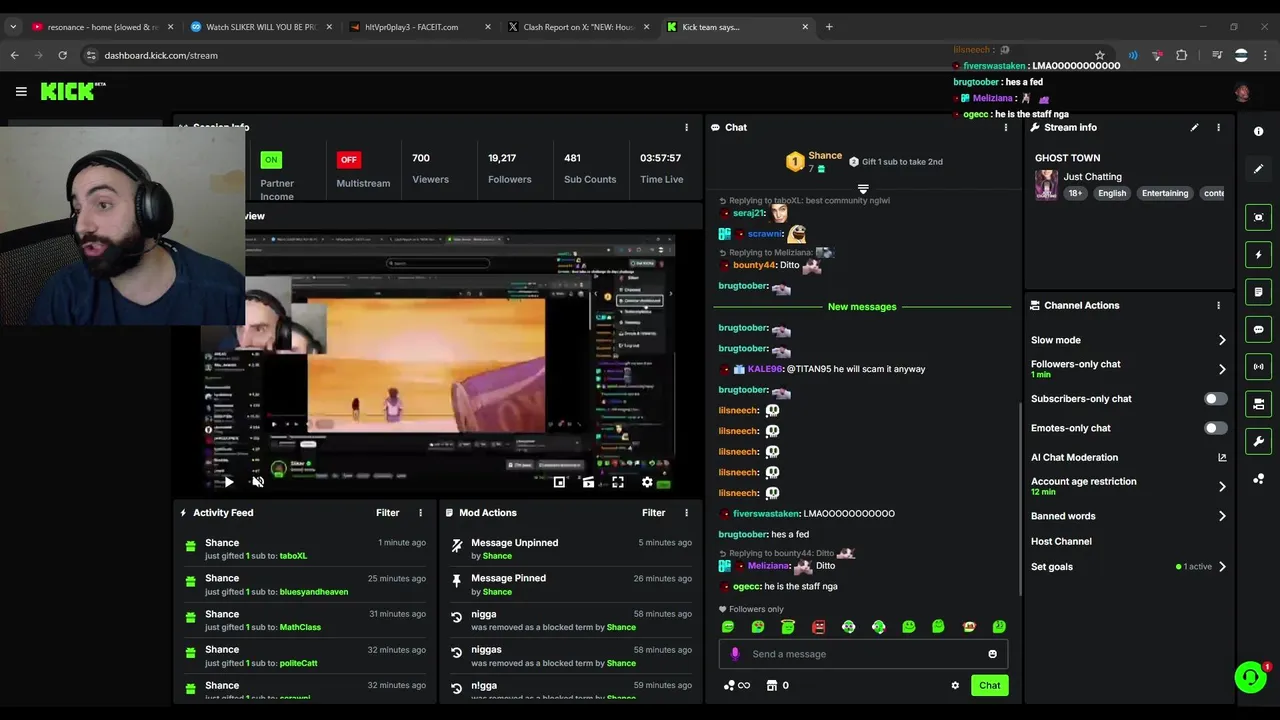Toggle chat widget in sidebar
1280x720 pixels.
(x=1258, y=329)
